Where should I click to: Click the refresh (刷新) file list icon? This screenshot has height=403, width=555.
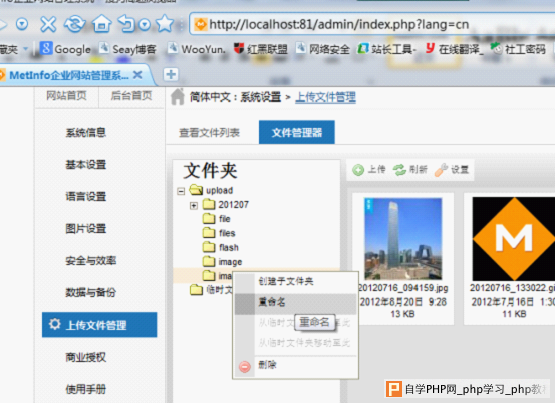(x=399, y=170)
